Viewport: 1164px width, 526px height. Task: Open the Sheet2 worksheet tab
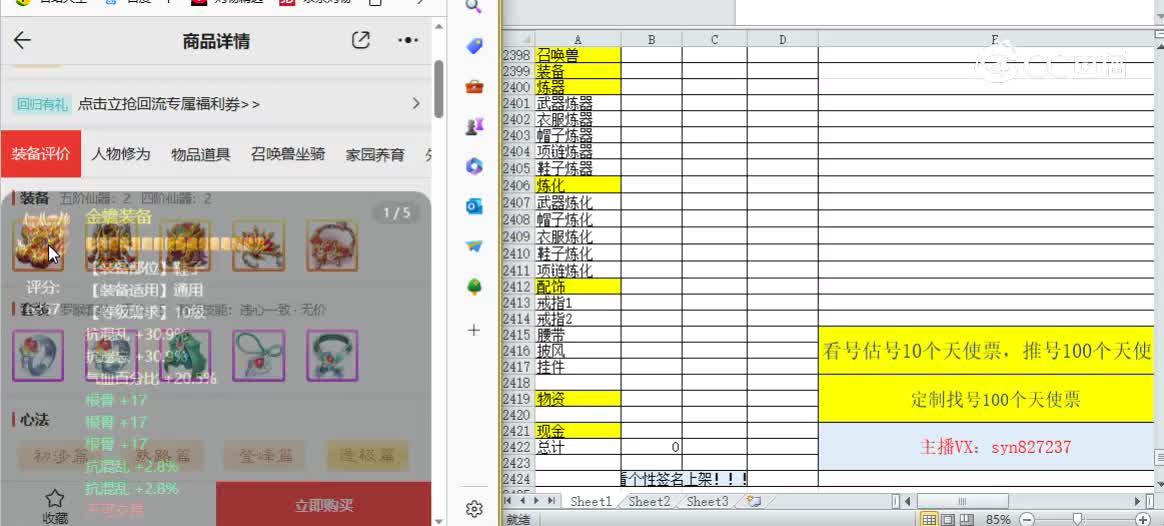649,502
